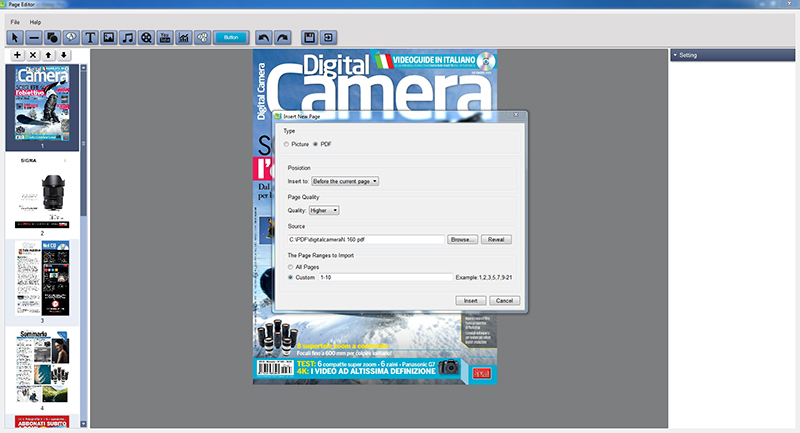Open the File menu

[15, 22]
